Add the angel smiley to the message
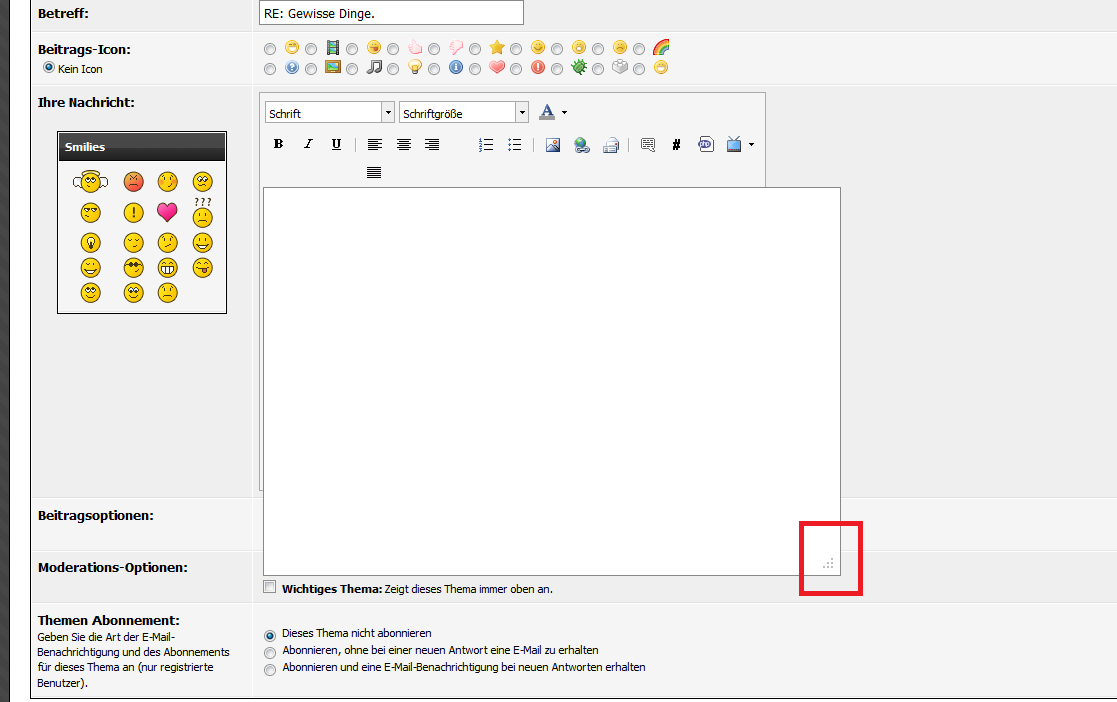This screenshot has width=1117, height=702. [x=90, y=182]
